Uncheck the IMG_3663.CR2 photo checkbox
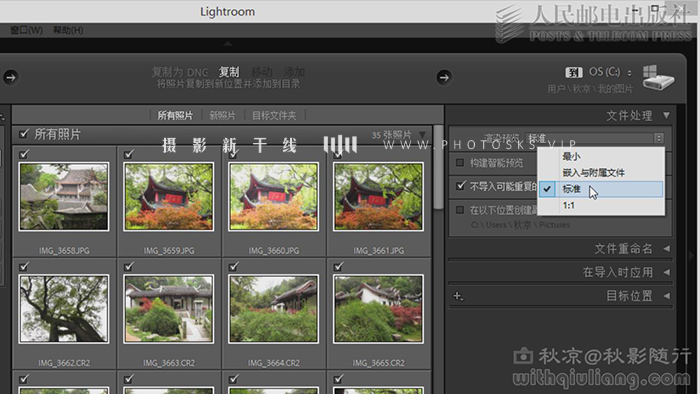The height and width of the screenshot is (394, 700). click(x=129, y=267)
